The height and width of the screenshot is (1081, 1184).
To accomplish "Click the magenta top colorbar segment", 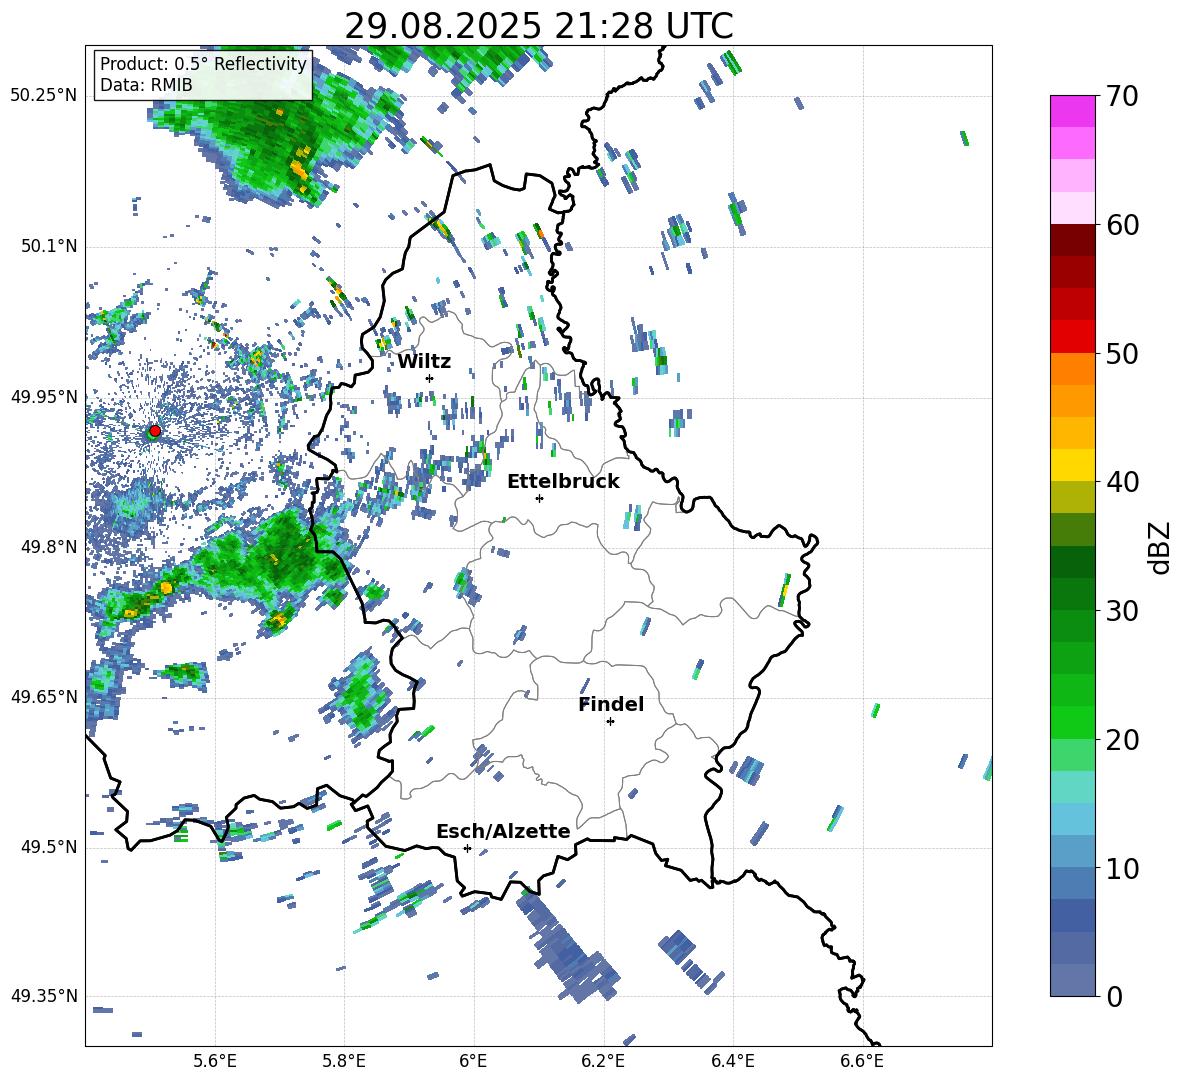I will pos(1072,111).
